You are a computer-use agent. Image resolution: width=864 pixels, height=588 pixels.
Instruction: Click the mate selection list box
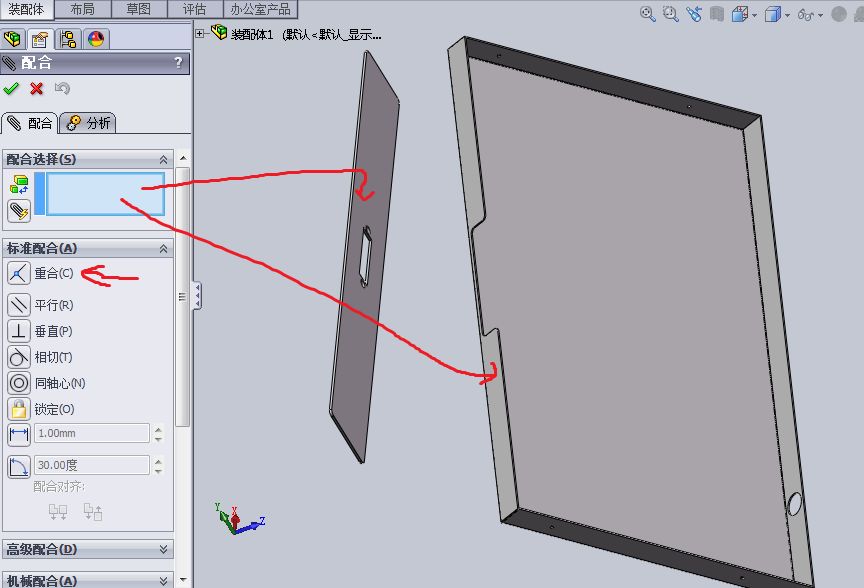coord(105,193)
